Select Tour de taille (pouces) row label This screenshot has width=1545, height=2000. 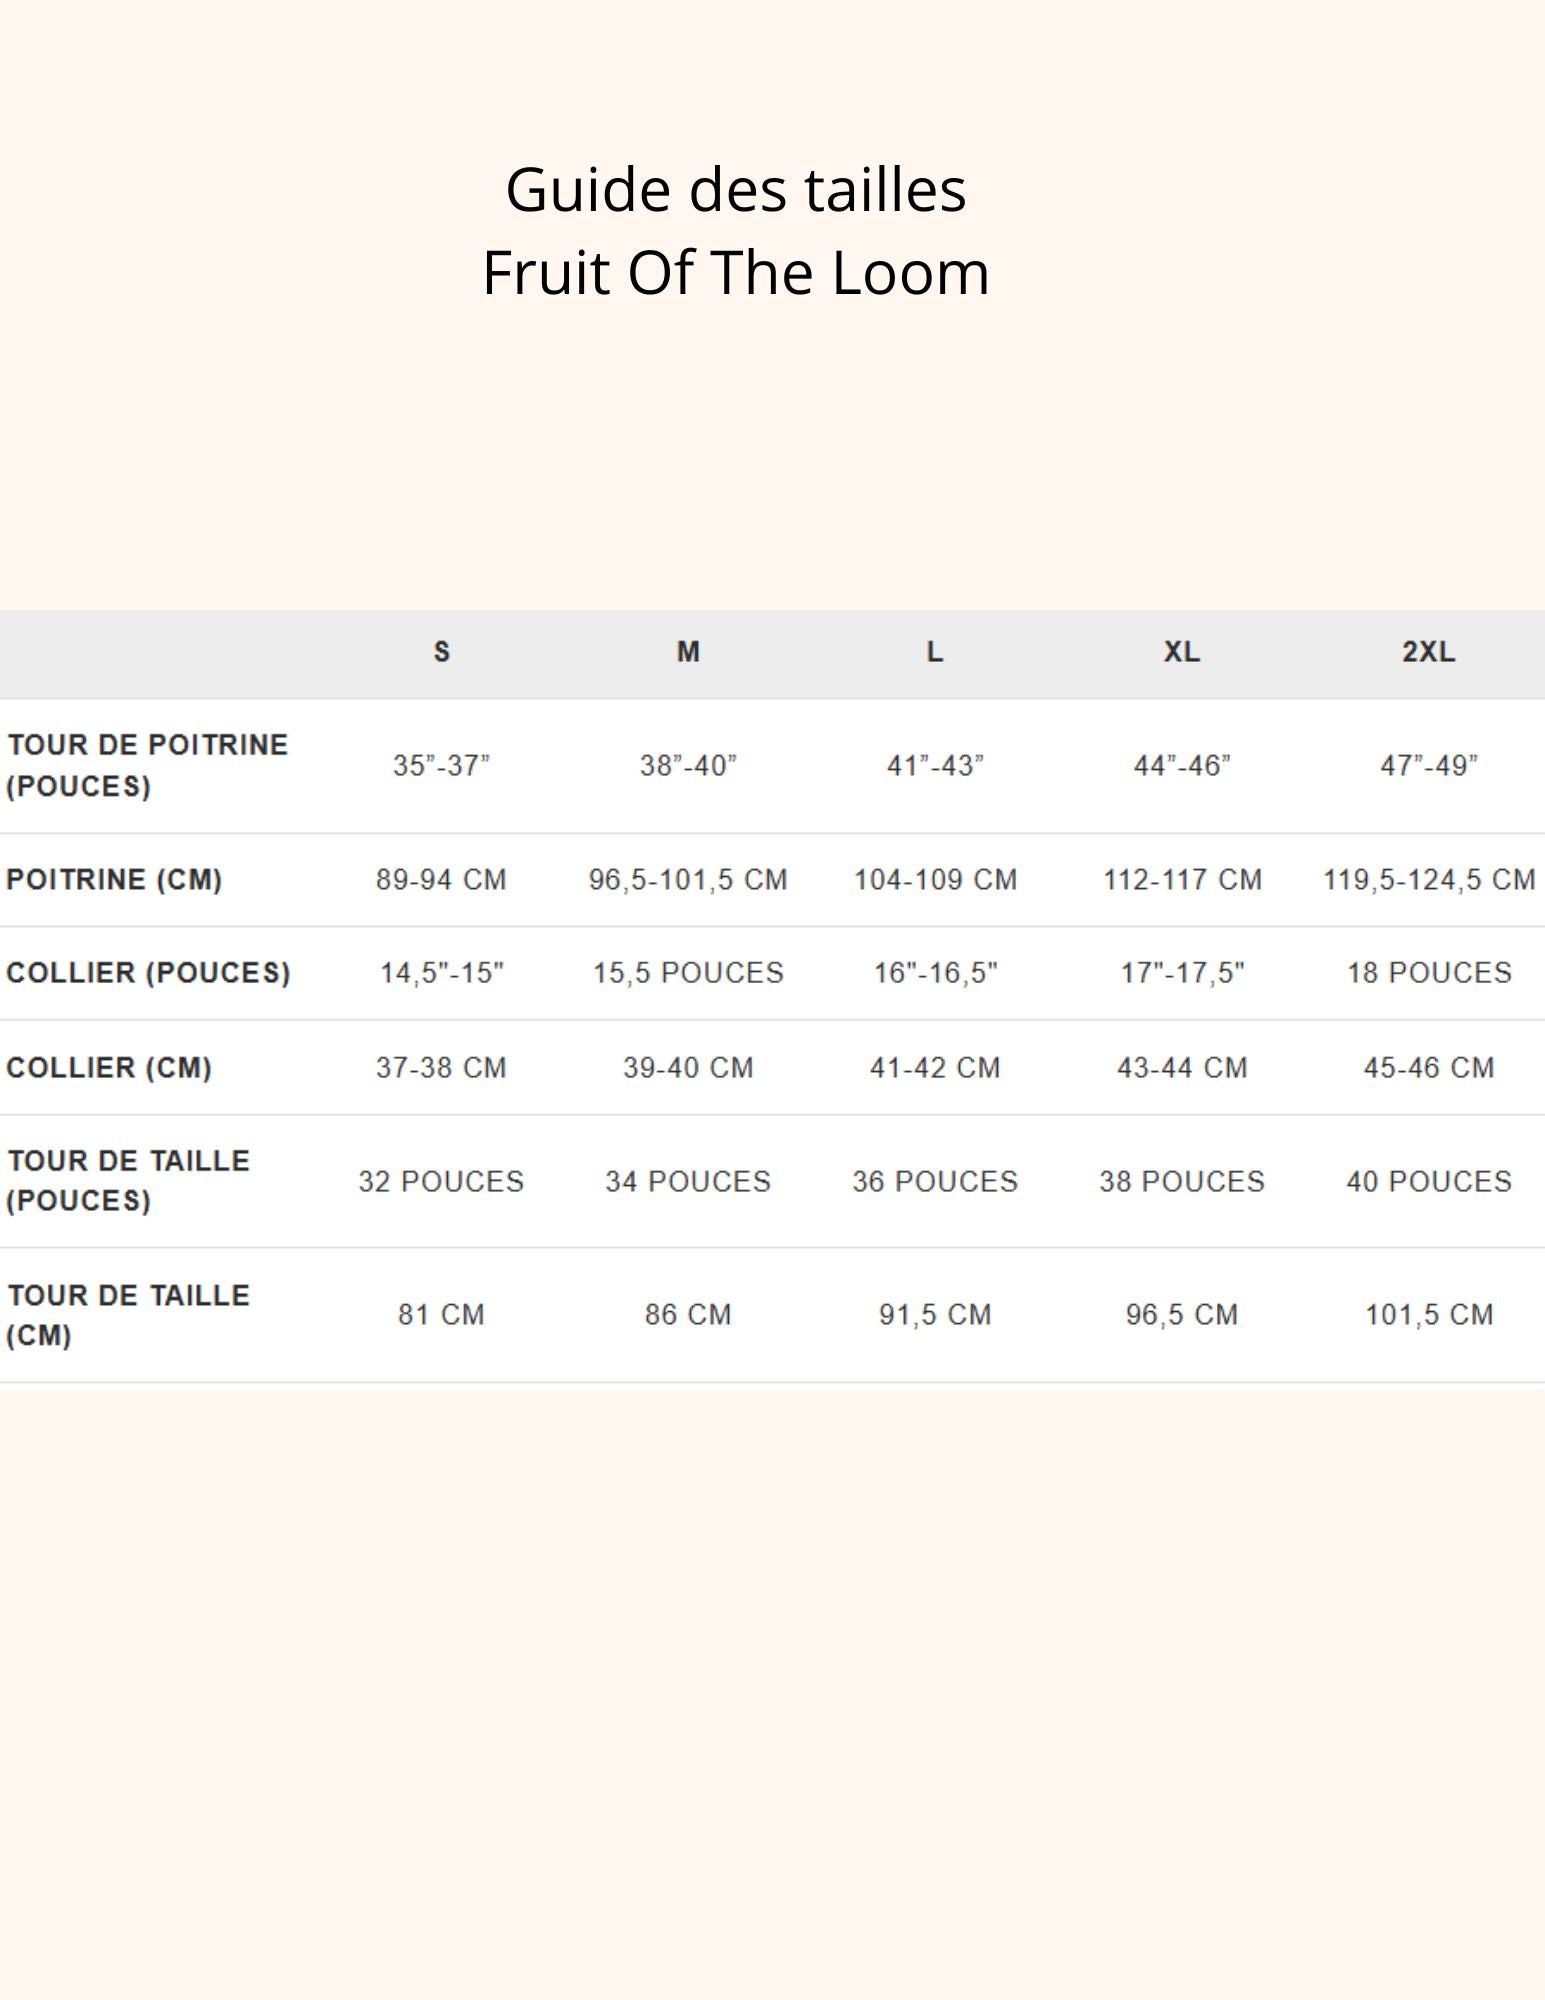[128, 1180]
